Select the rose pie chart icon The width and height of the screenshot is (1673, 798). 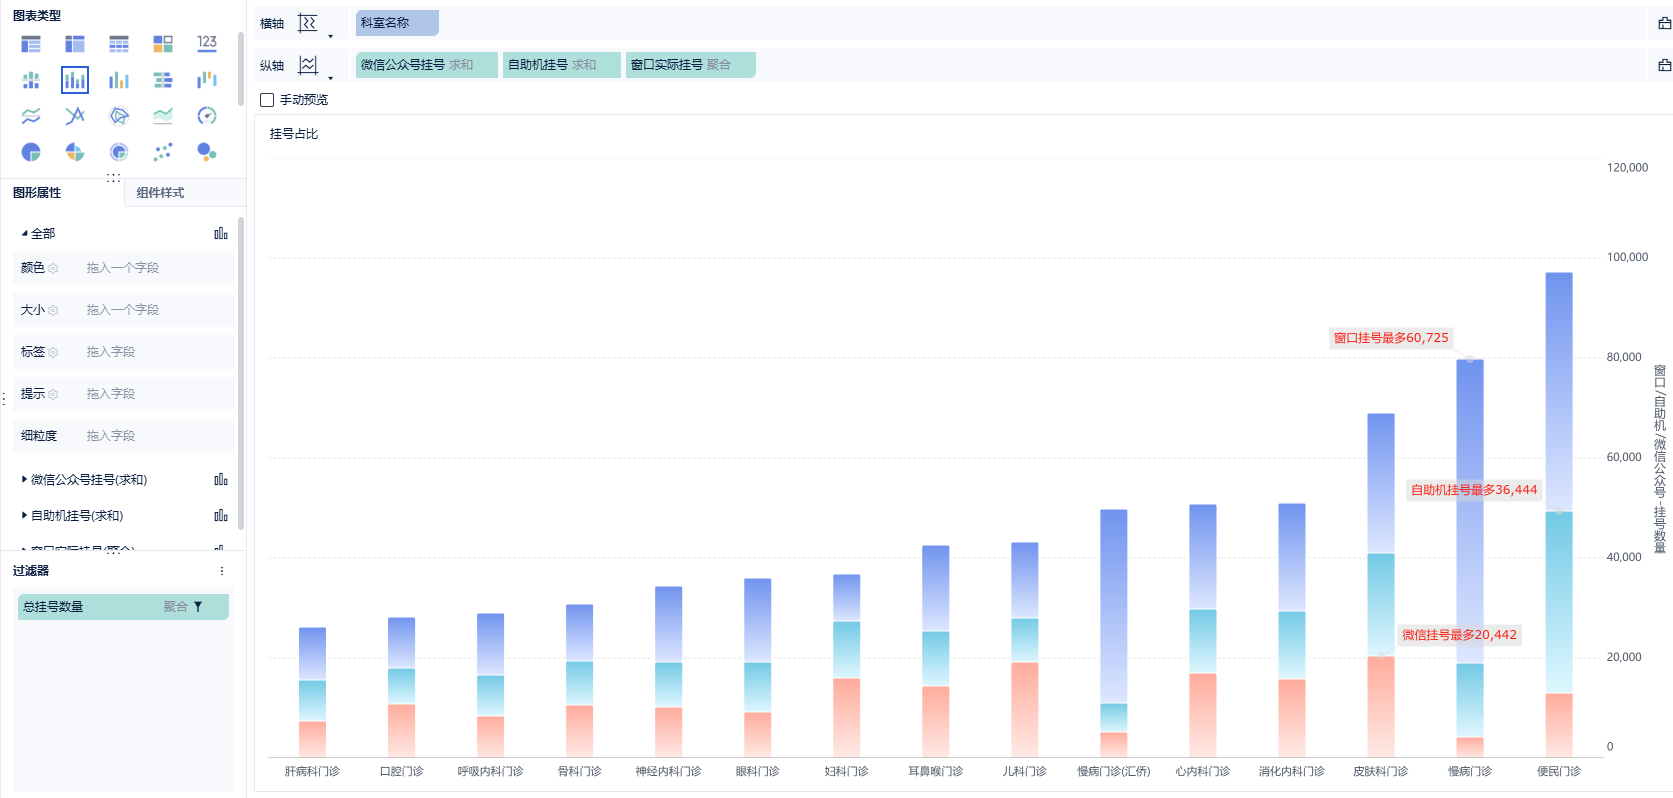pos(75,152)
